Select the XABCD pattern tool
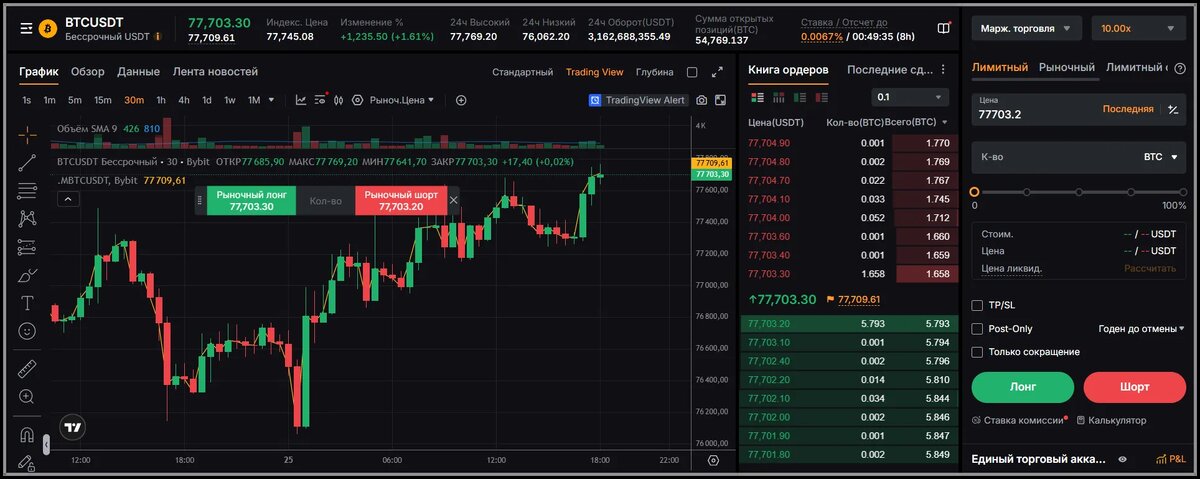This screenshot has height=479, width=1200. (x=27, y=218)
